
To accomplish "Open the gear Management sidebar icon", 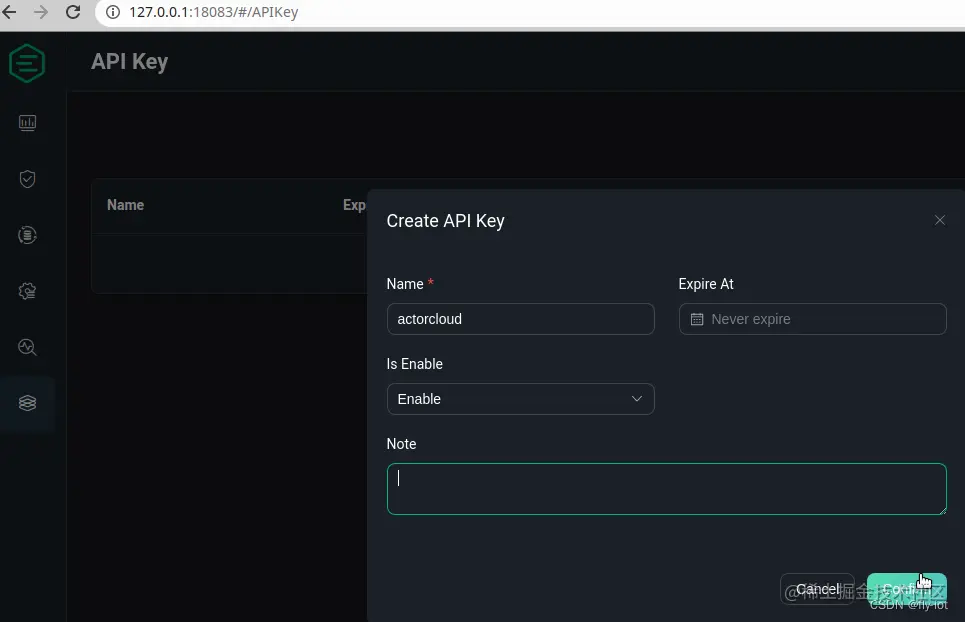I will [27, 291].
